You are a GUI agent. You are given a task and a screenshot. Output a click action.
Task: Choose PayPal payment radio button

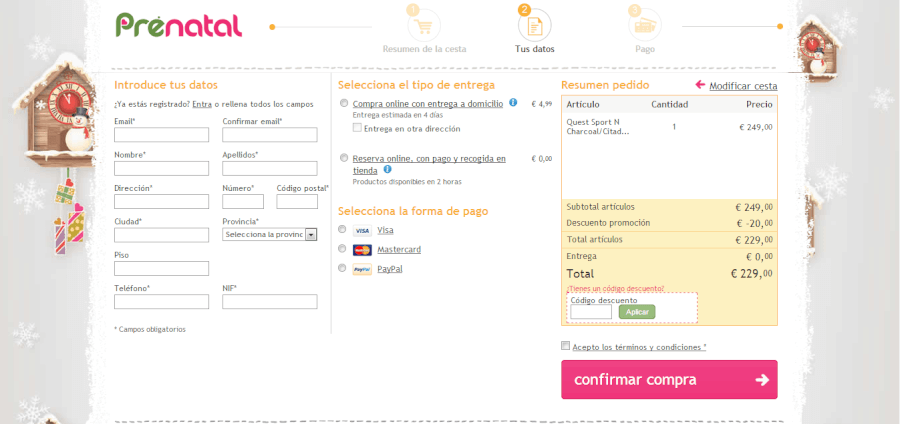(342, 267)
